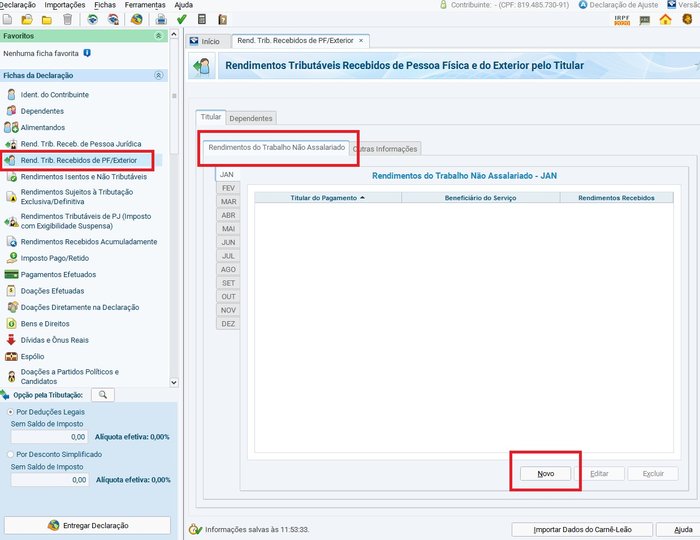The height and width of the screenshot is (540, 700).
Task: Click the sidebar scrollbar down arrow
Action: (x=175, y=381)
